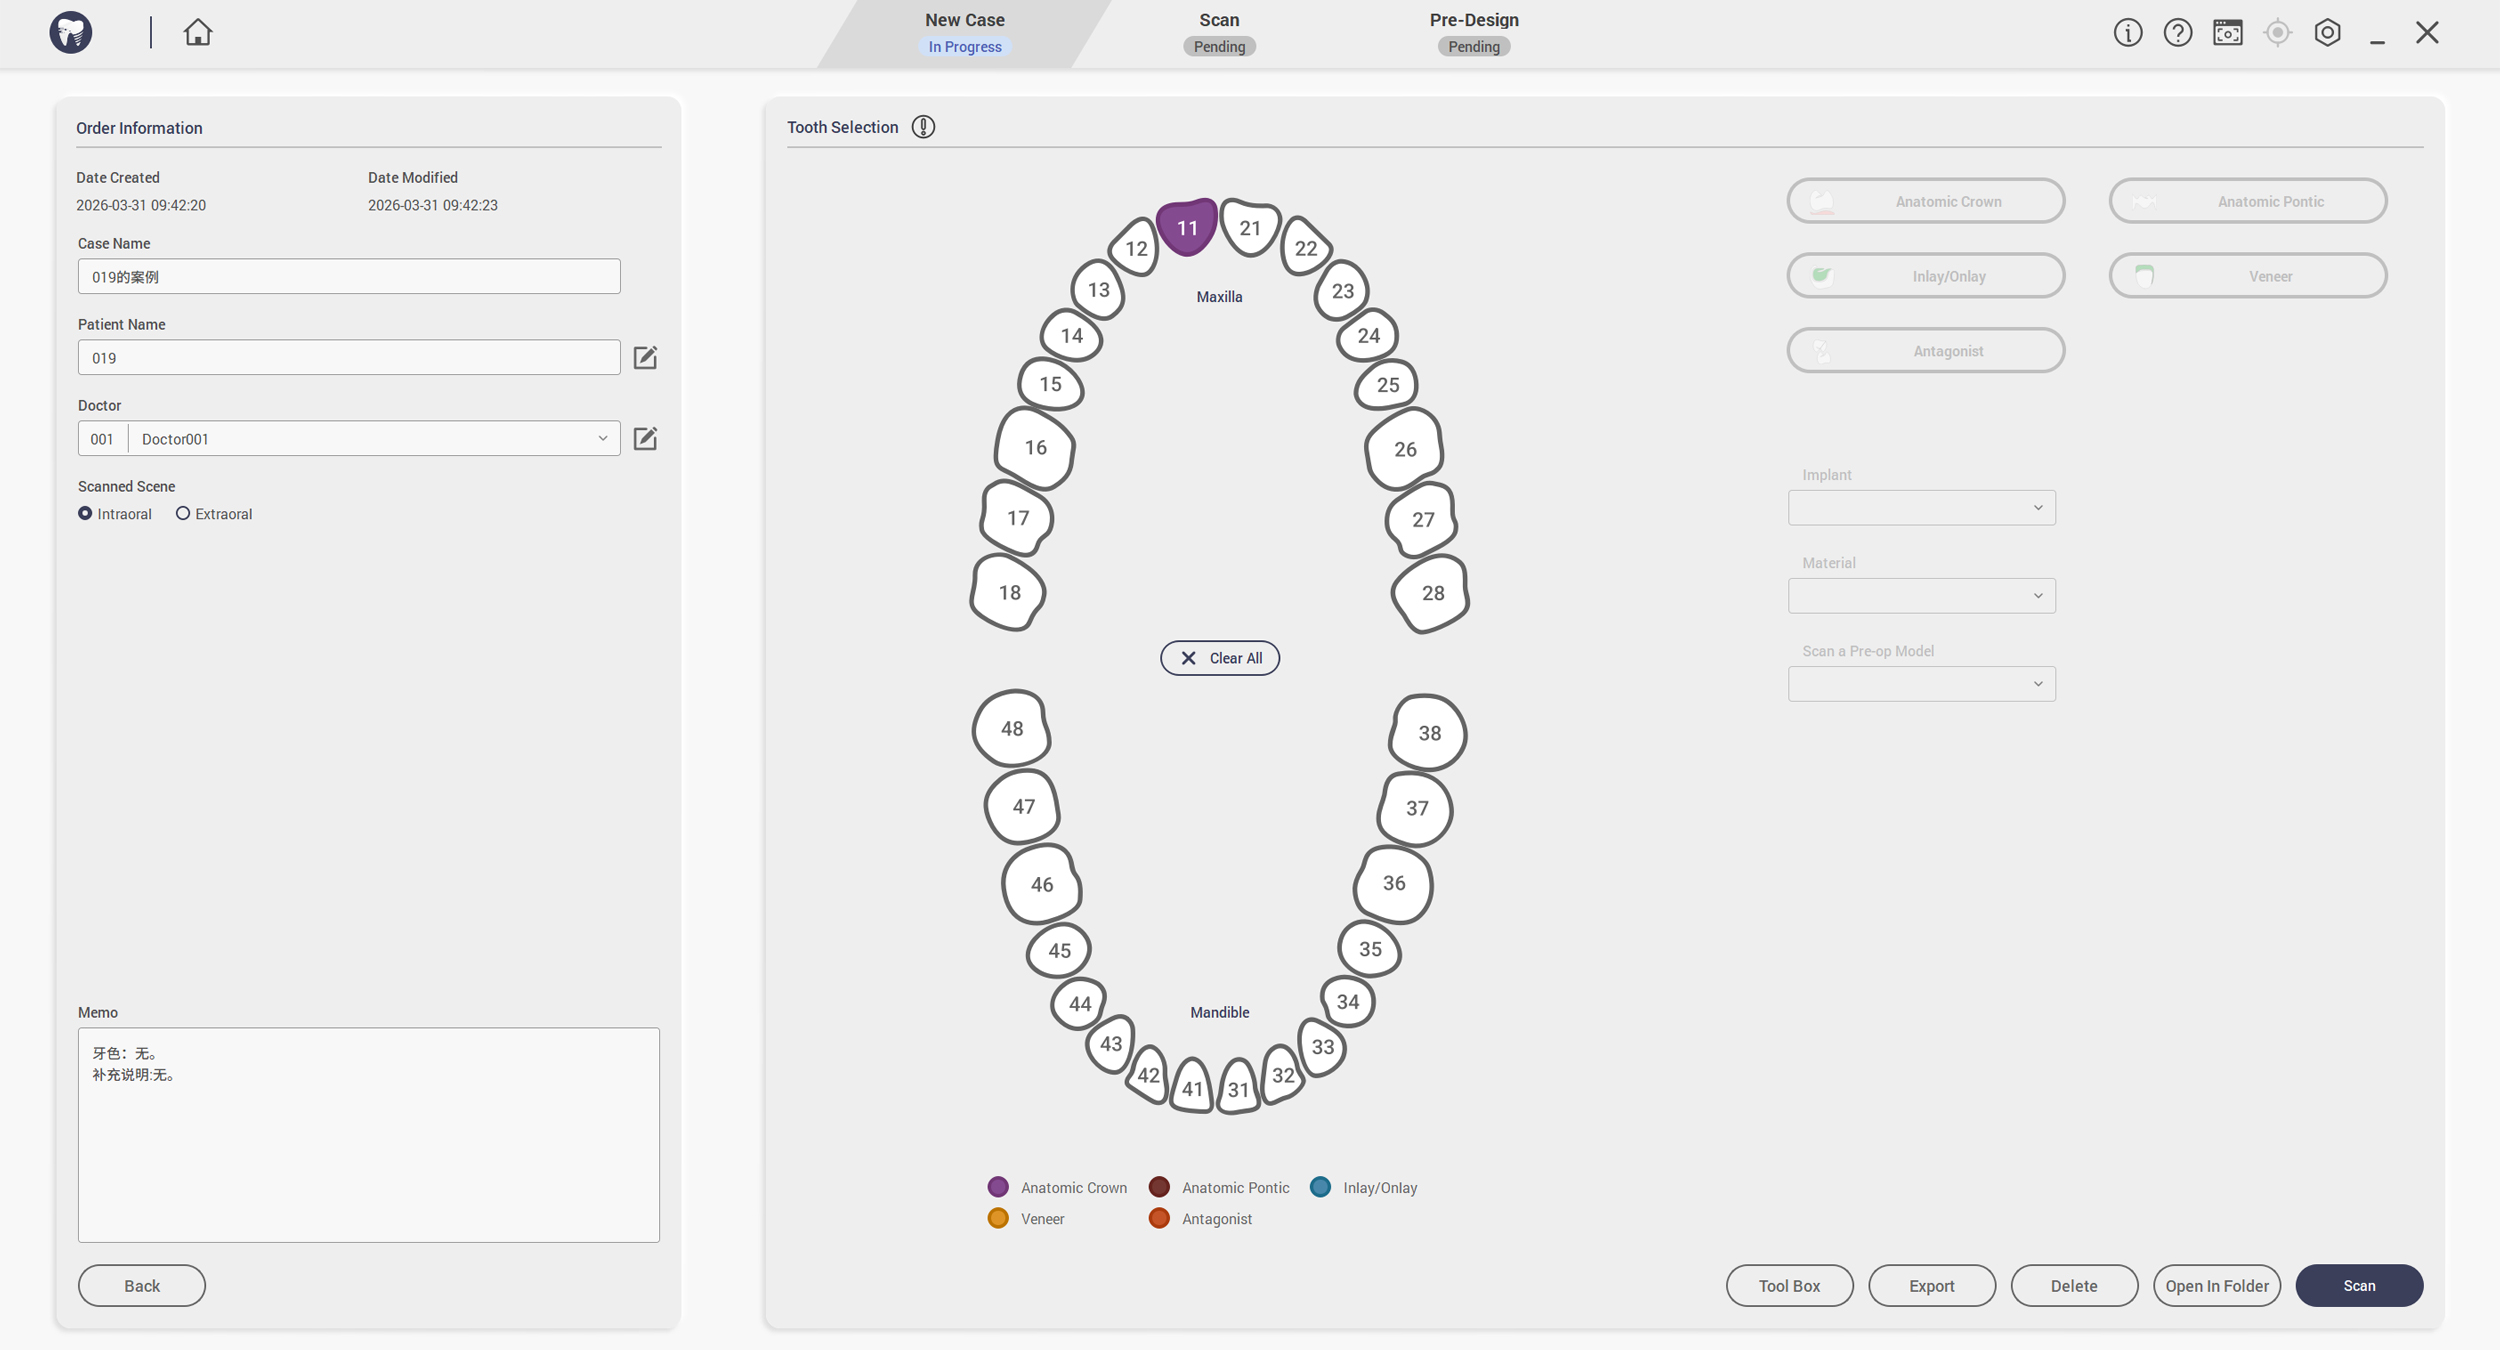Image resolution: width=2500 pixels, height=1350 pixels.
Task: Click edit icon beside Doctor field
Action: 645,438
